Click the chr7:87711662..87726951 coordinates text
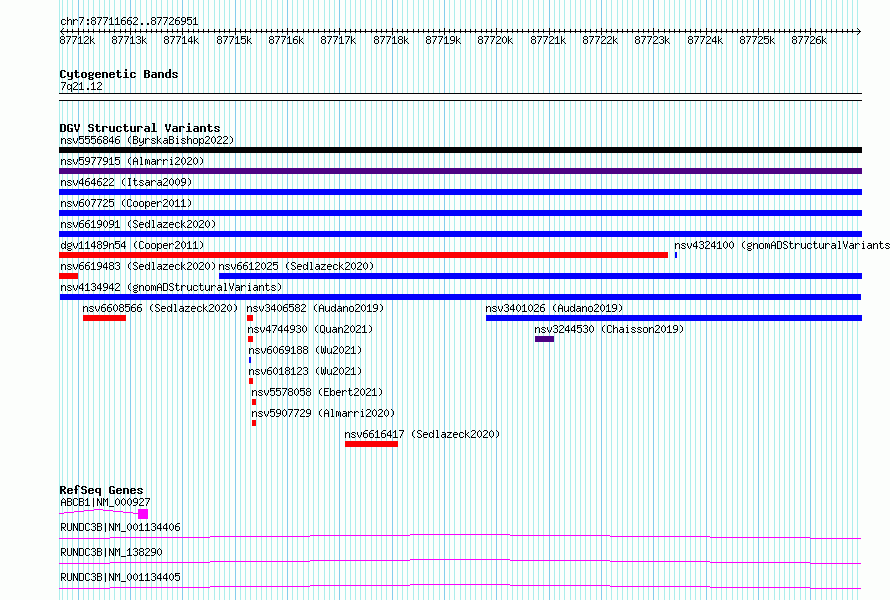 (x=129, y=22)
